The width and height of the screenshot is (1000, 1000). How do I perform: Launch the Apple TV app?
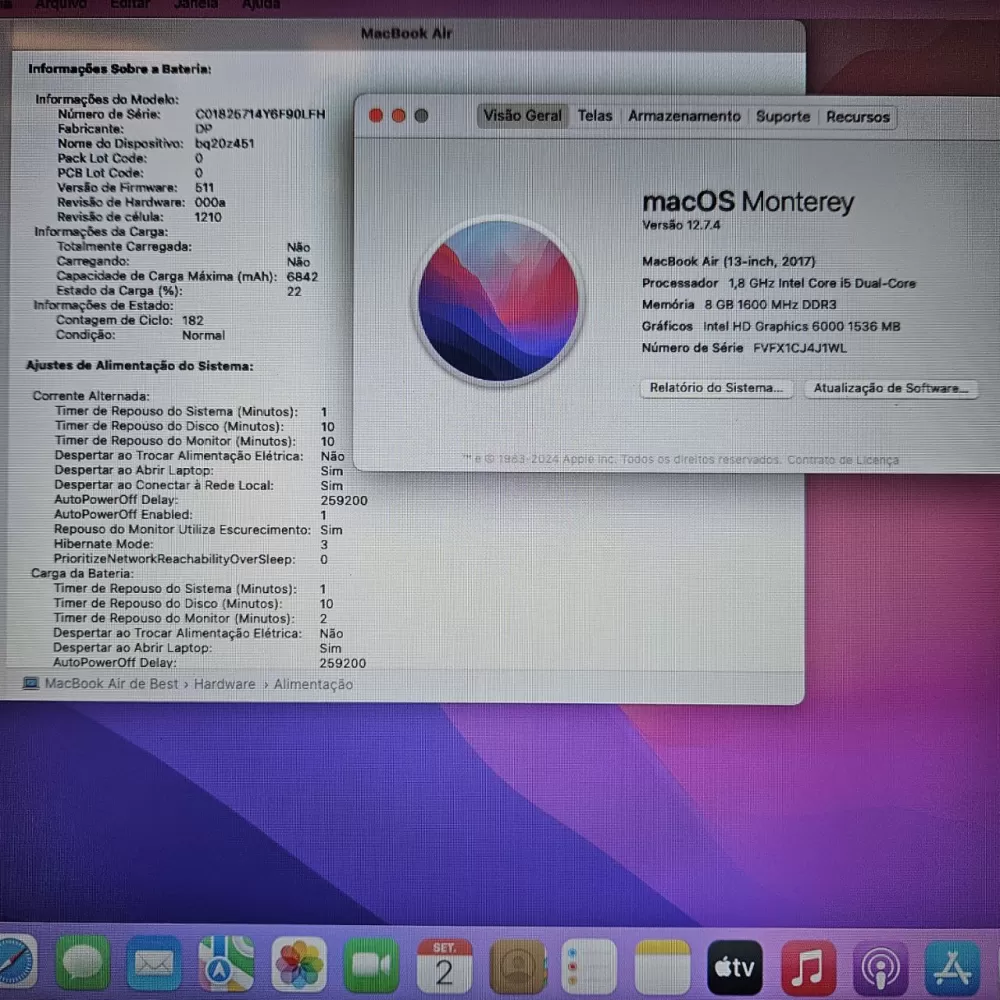coord(735,967)
